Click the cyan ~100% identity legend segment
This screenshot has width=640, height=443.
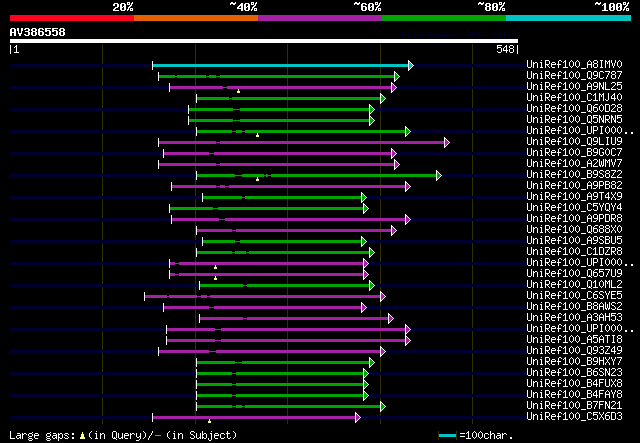click(569, 18)
